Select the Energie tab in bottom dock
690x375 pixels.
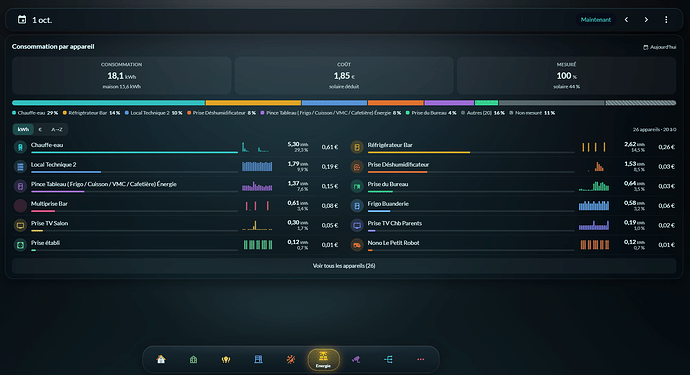click(x=323, y=360)
